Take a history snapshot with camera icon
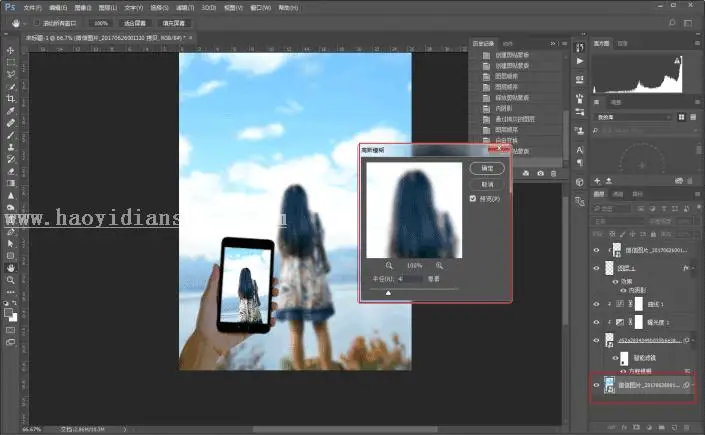Viewport: 705px width, 435px height. click(x=540, y=173)
